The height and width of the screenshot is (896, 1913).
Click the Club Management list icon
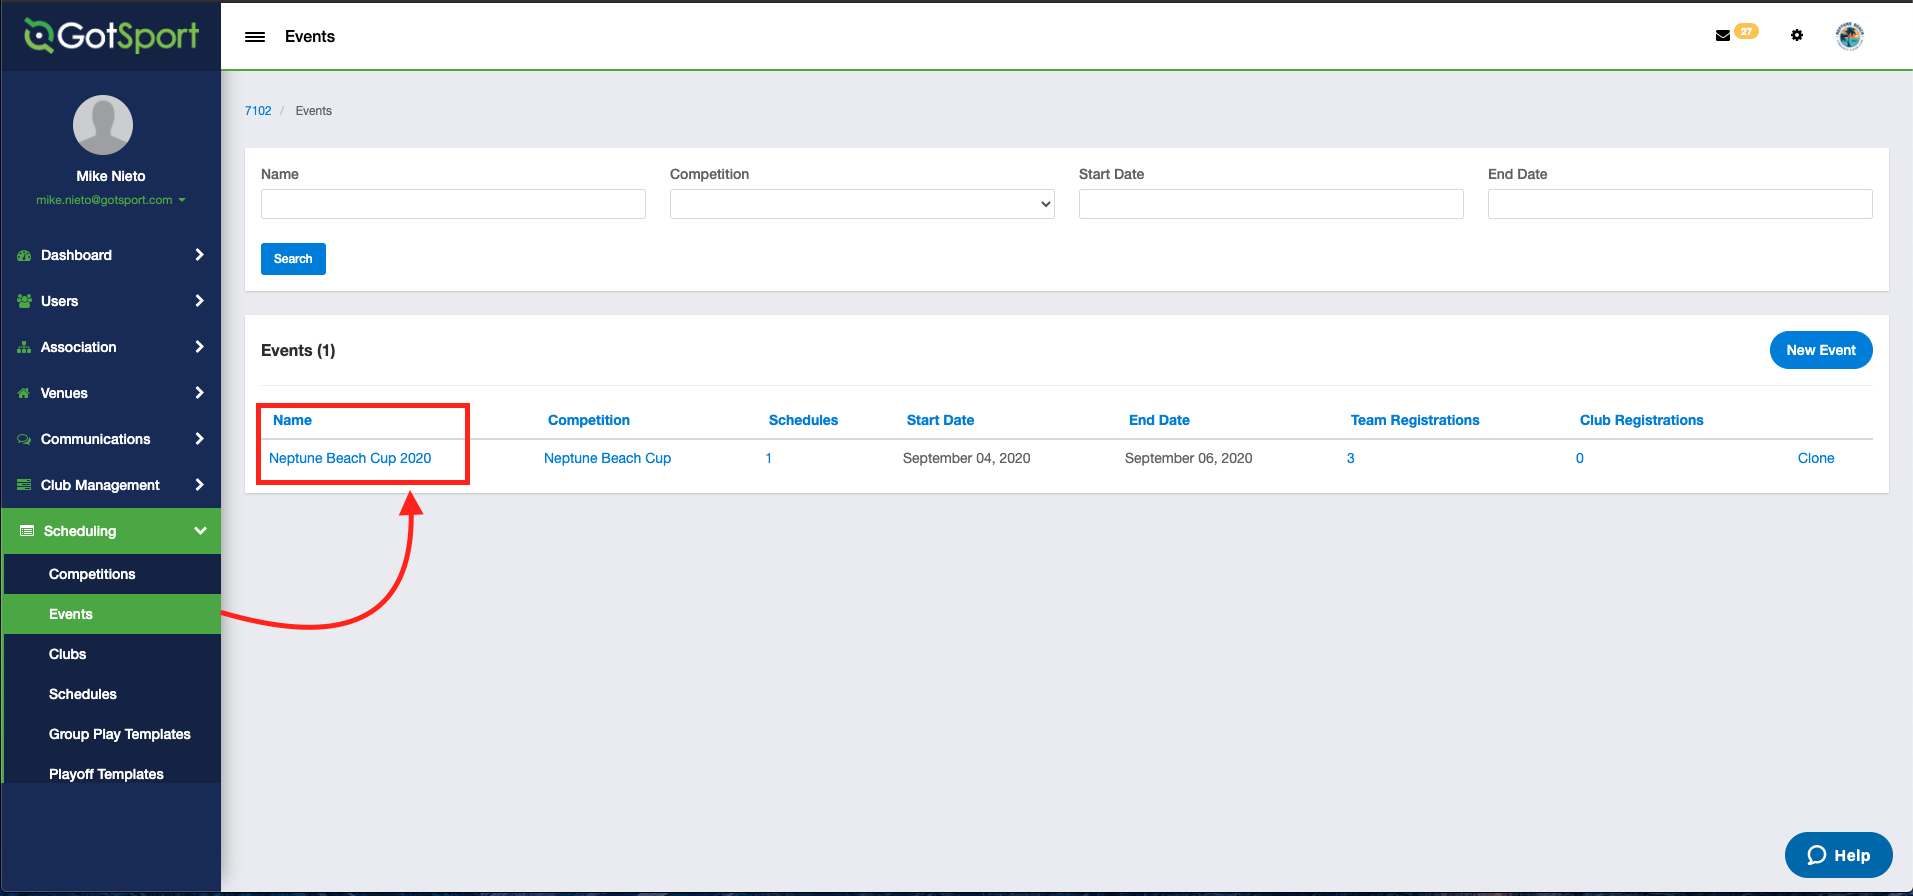click(x=24, y=485)
